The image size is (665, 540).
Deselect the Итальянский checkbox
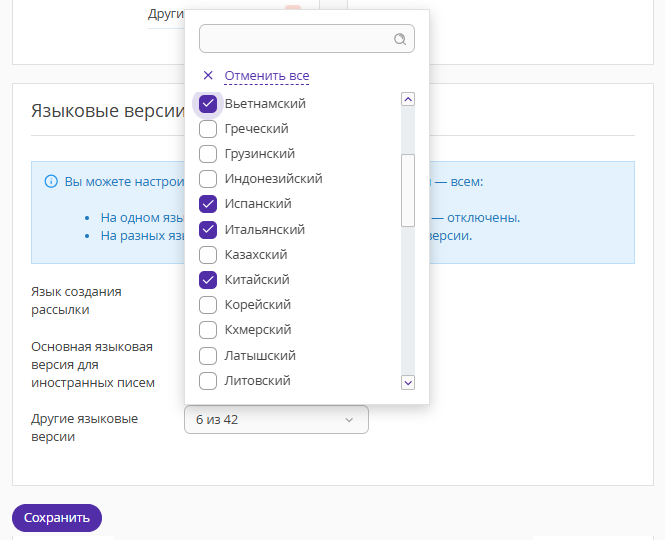tap(208, 230)
